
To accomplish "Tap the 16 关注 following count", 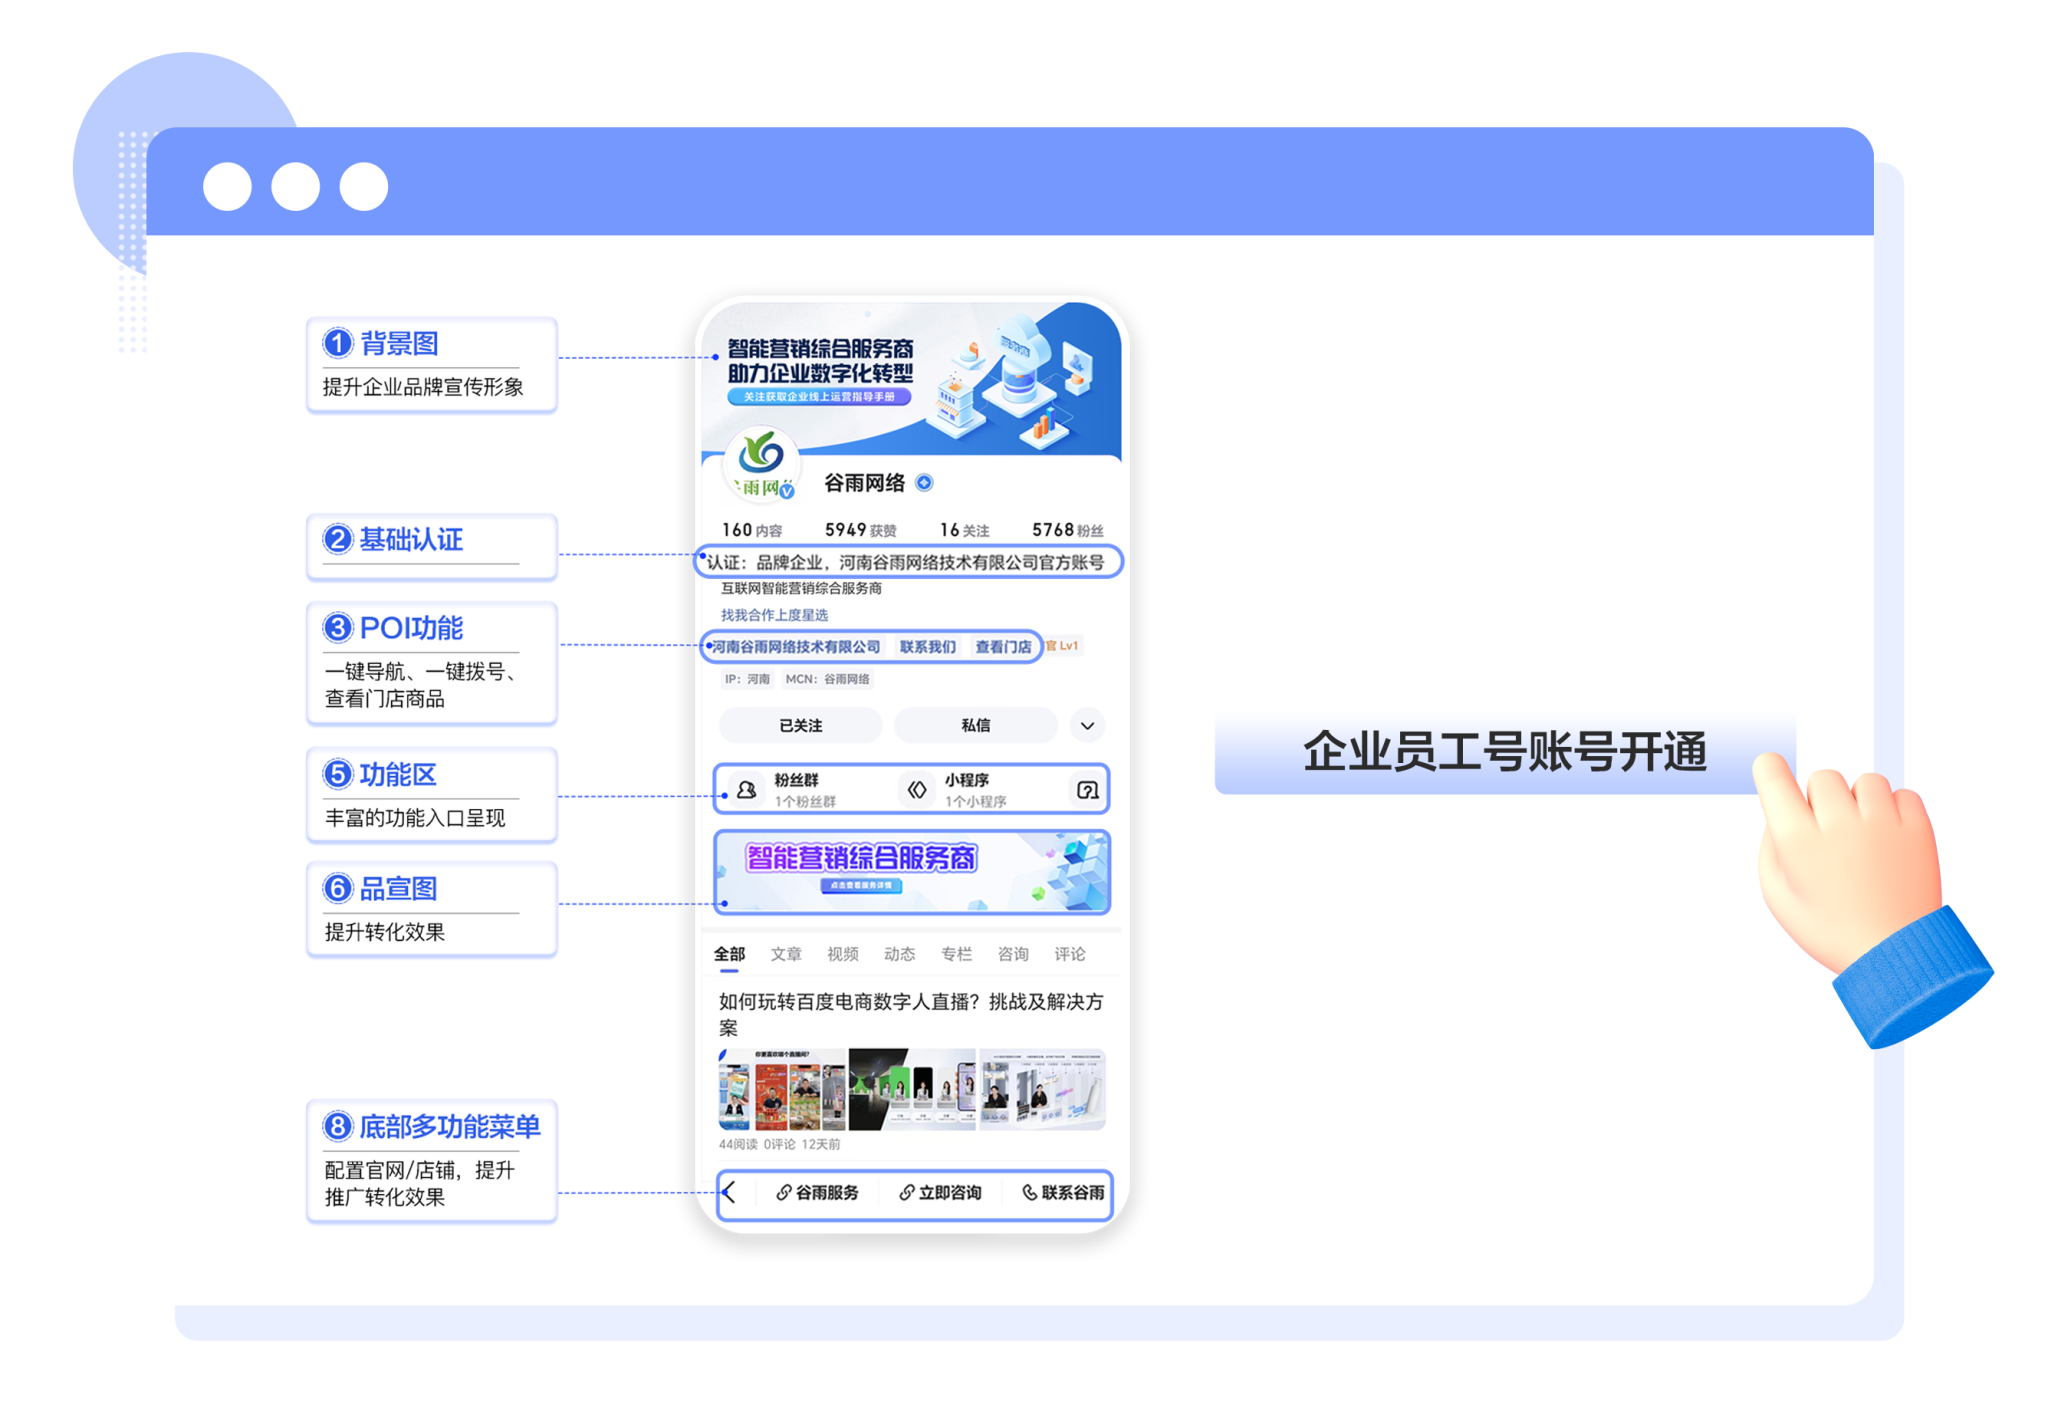I will click(x=964, y=530).
